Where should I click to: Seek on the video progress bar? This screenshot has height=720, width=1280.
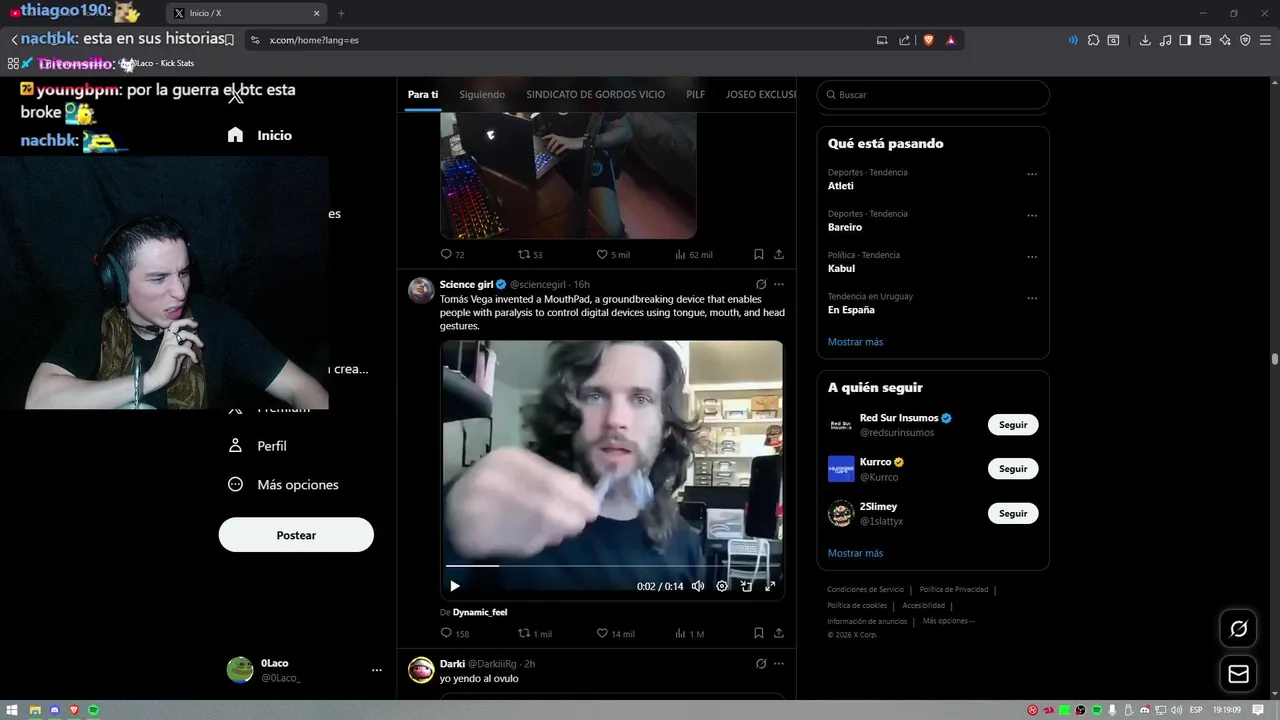click(612, 566)
